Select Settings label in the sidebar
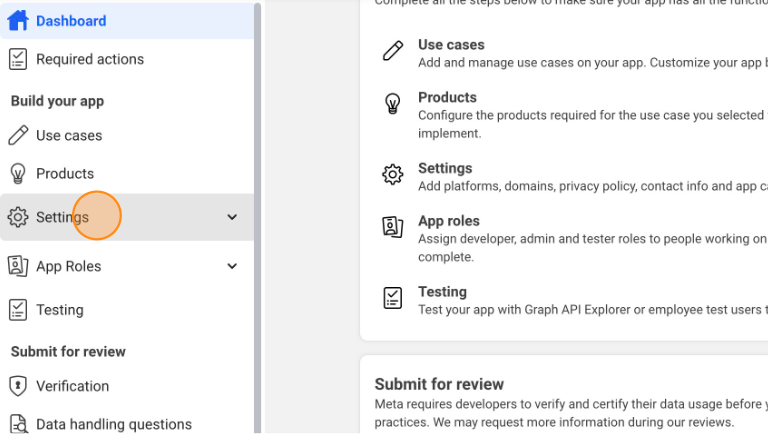Viewport: 768px width, 438px height. tap(62, 217)
